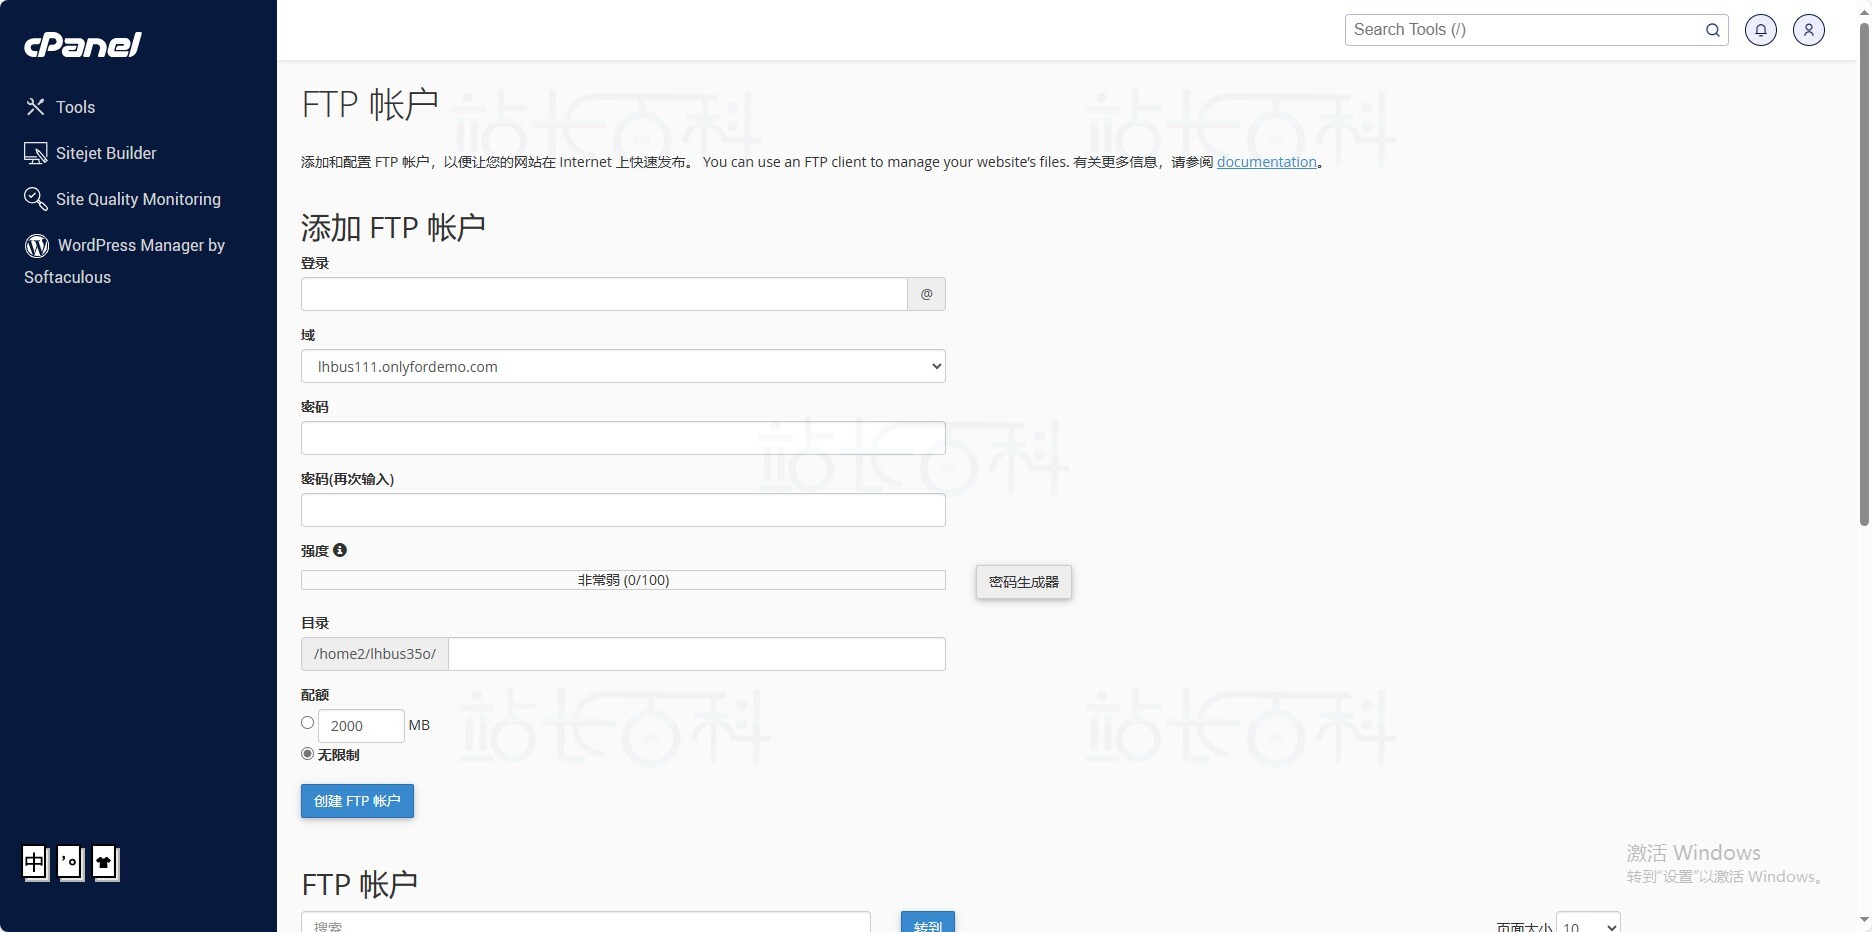Open Sitejet Builder in the sidebar
The image size is (1872, 932).
[106, 153]
